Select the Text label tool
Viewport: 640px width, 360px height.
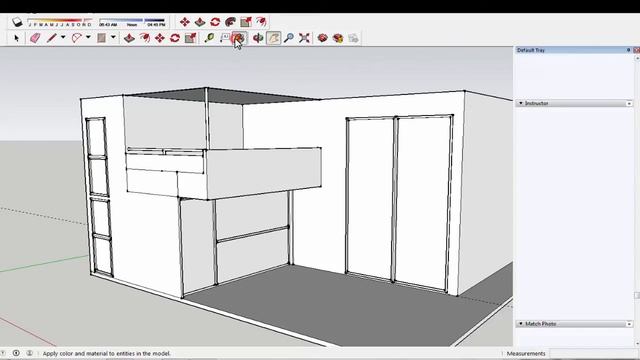click(x=224, y=38)
